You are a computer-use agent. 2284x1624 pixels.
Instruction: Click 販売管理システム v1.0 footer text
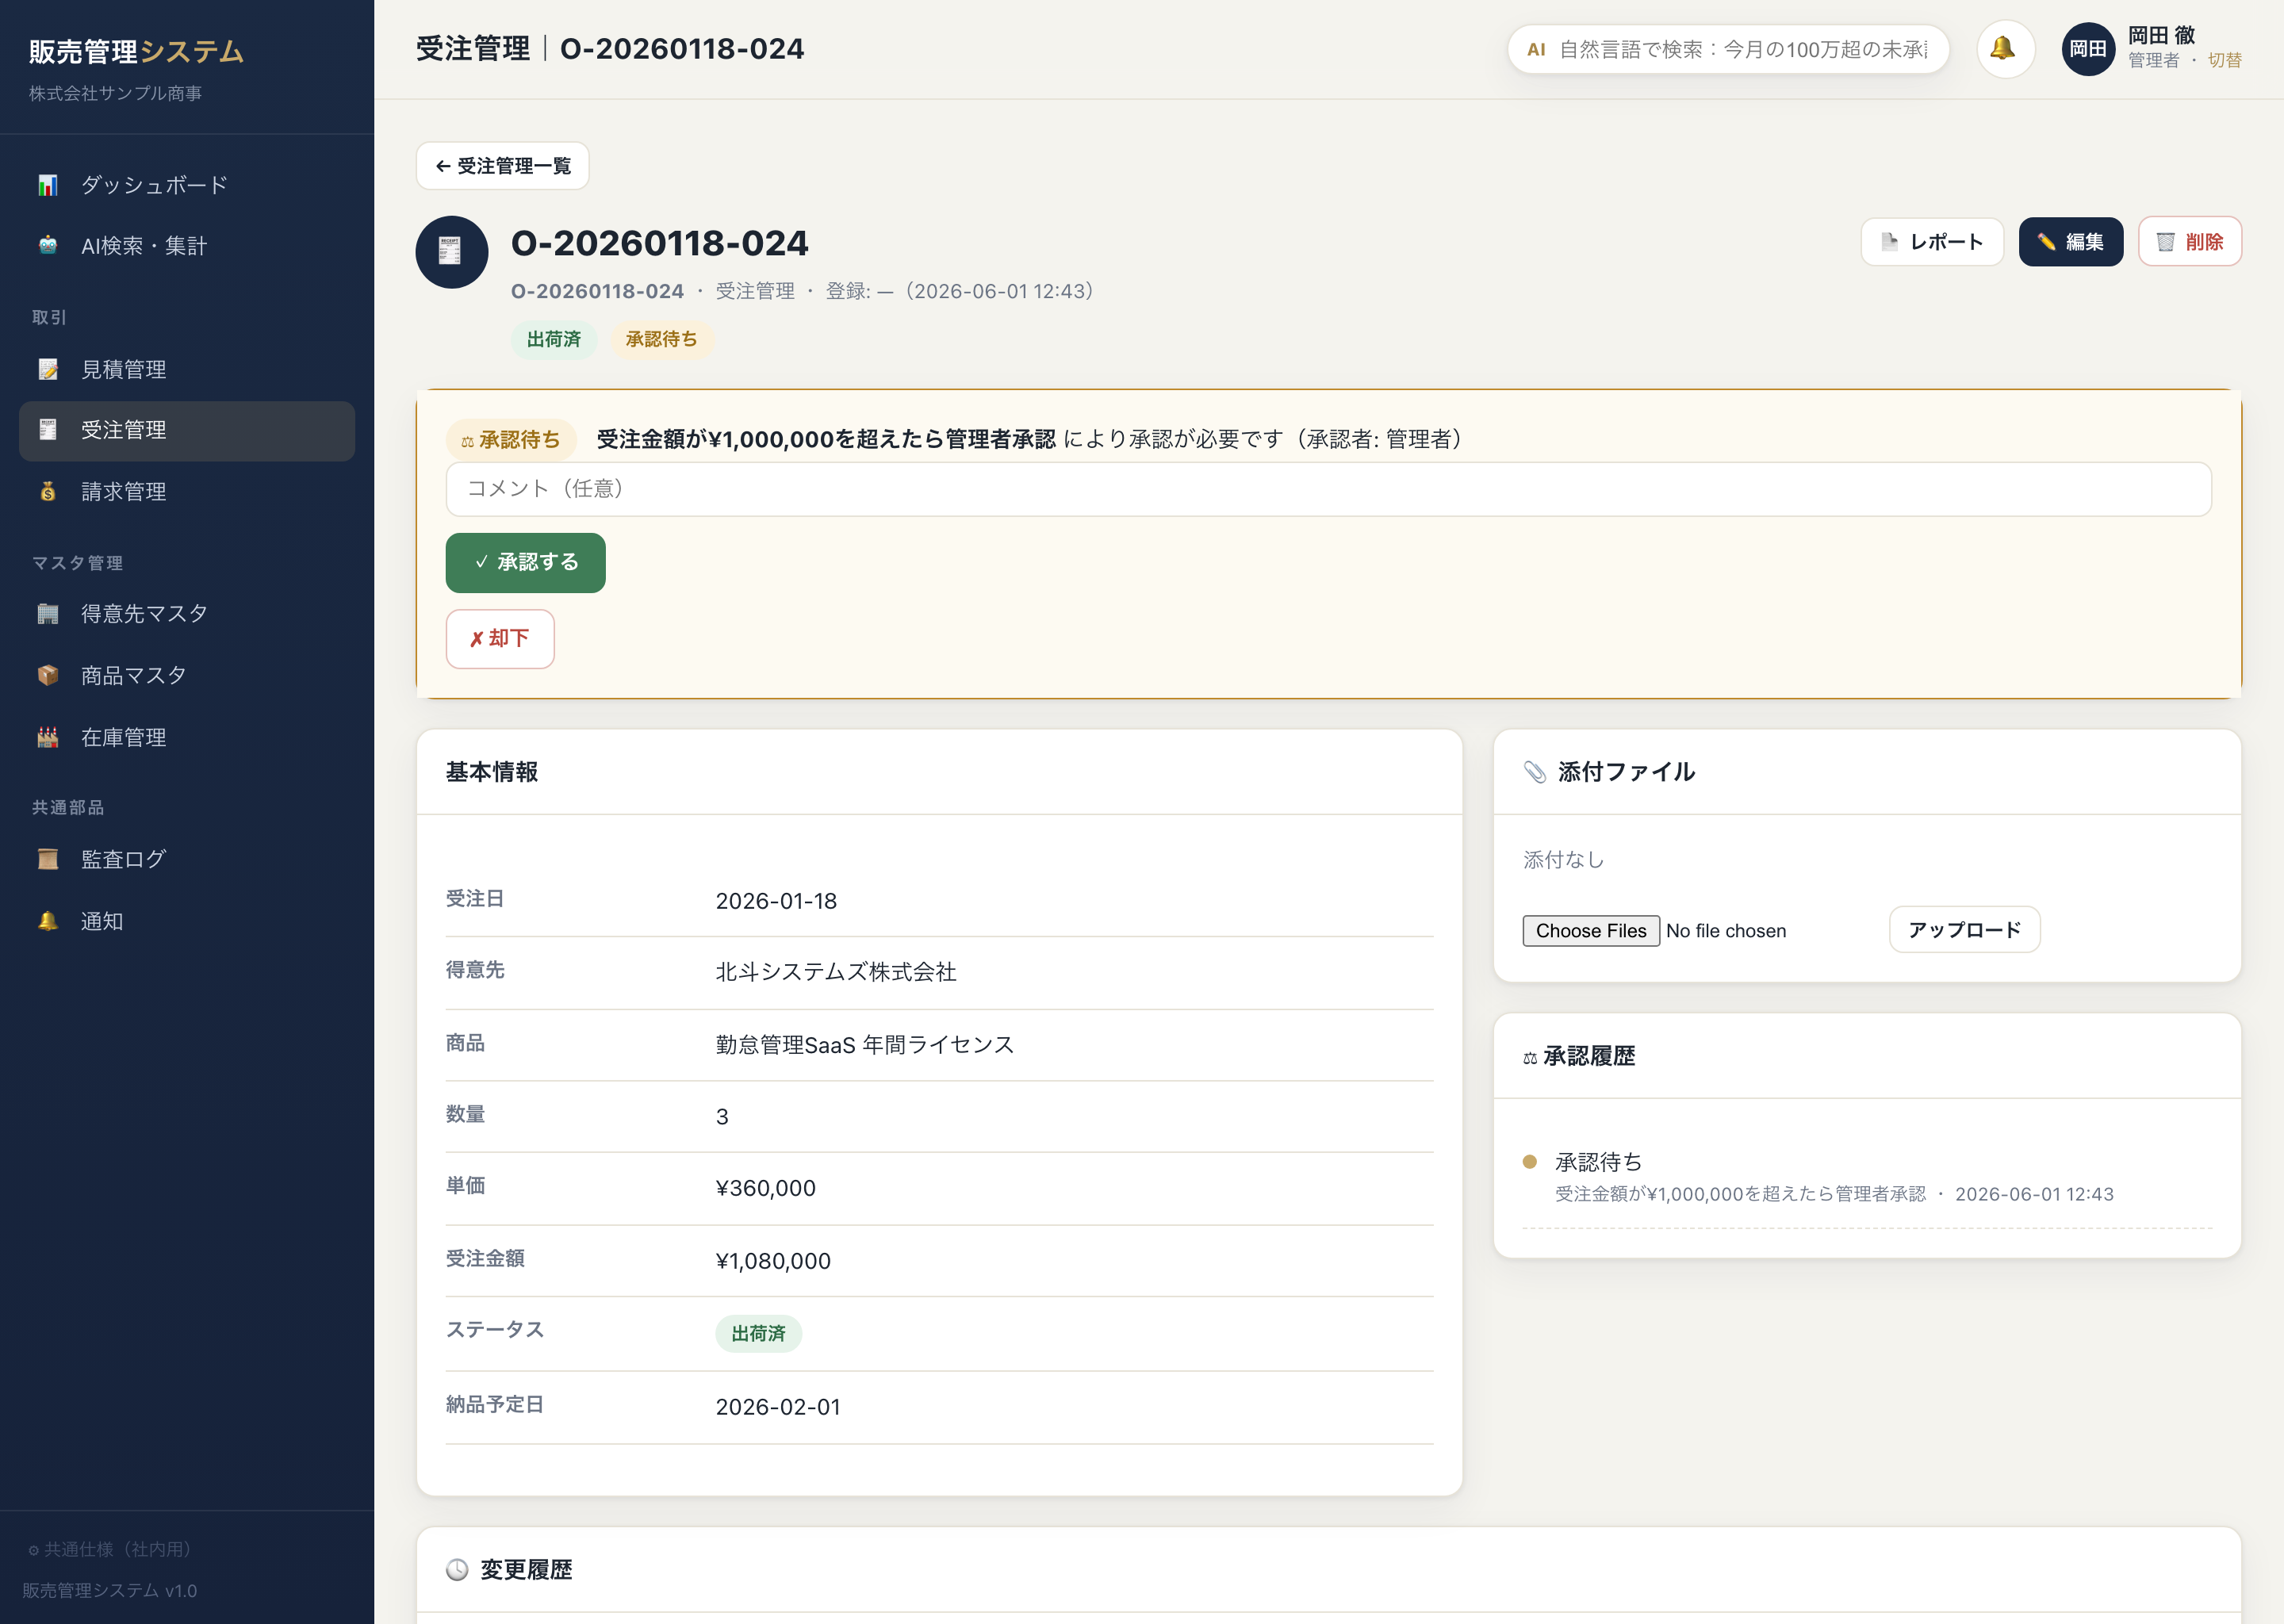pos(110,1591)
